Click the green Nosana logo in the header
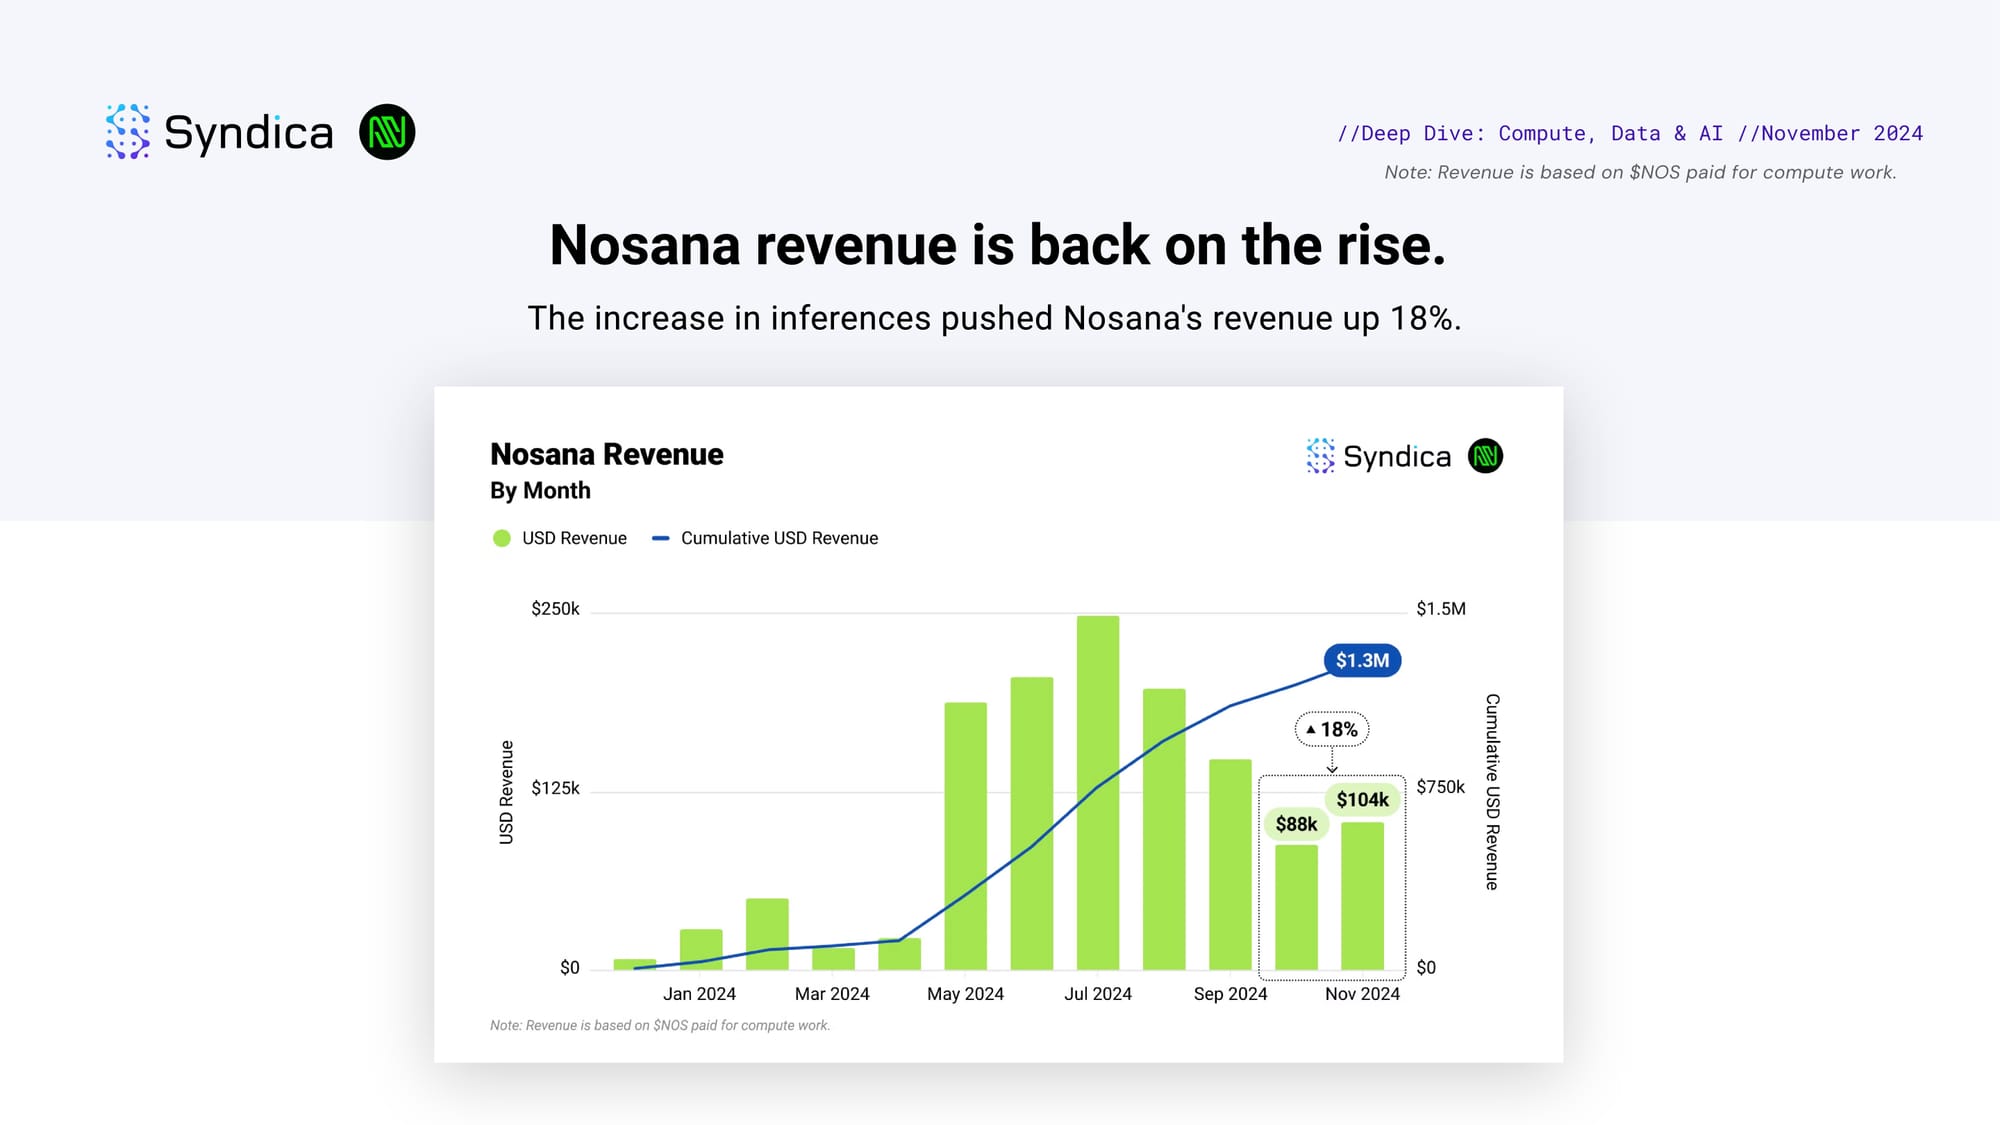This screenshot has height=1125, width=2000. pyautogui.click(x=387, y=132)
